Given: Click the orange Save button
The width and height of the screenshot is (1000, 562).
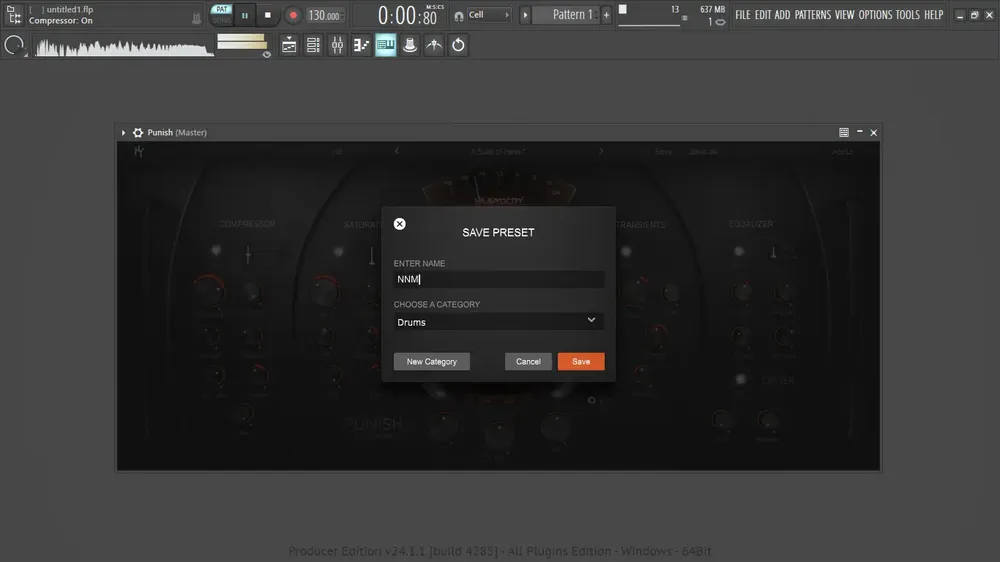Looking at the screenshot, I should (x=581, y=362).
